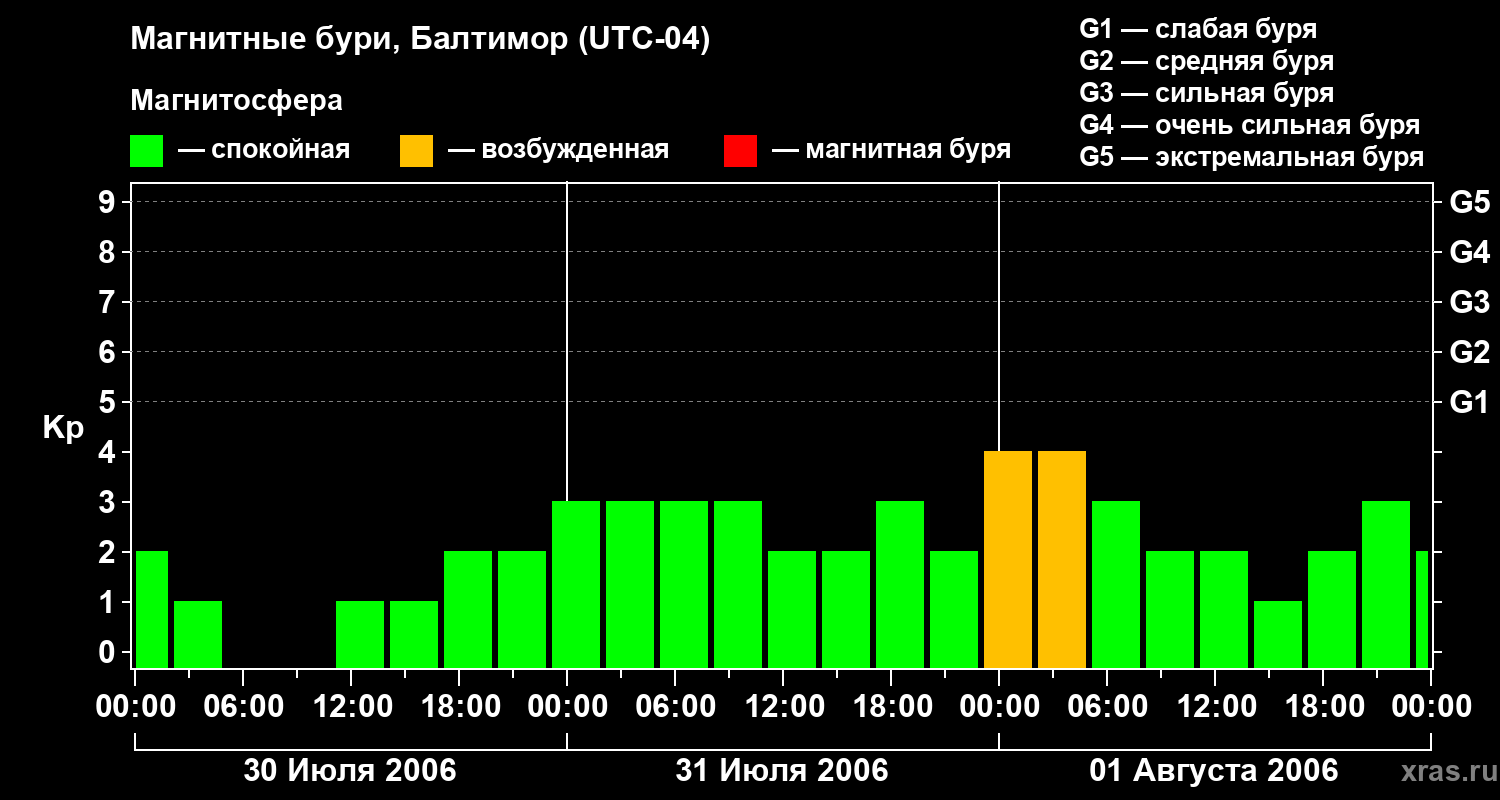Click the Kp 3 bar just after the orange bars
The width and height of the screenshot is (1500, 800).
(1116, 585)
